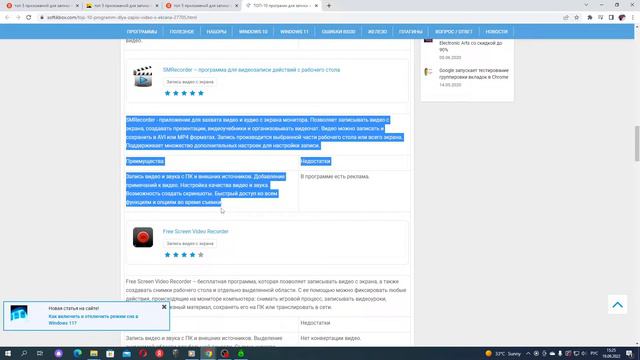The height and width of the screenshot is (360, 640).
Task: Click the green app icon on taskbar
Action: 241,353
